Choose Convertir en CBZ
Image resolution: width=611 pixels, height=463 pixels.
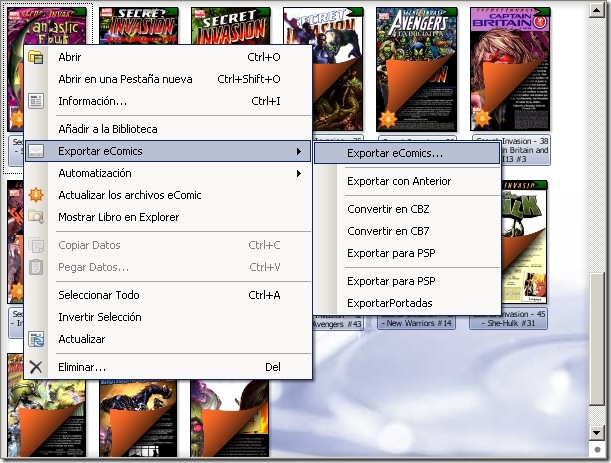tap(407, 209)
